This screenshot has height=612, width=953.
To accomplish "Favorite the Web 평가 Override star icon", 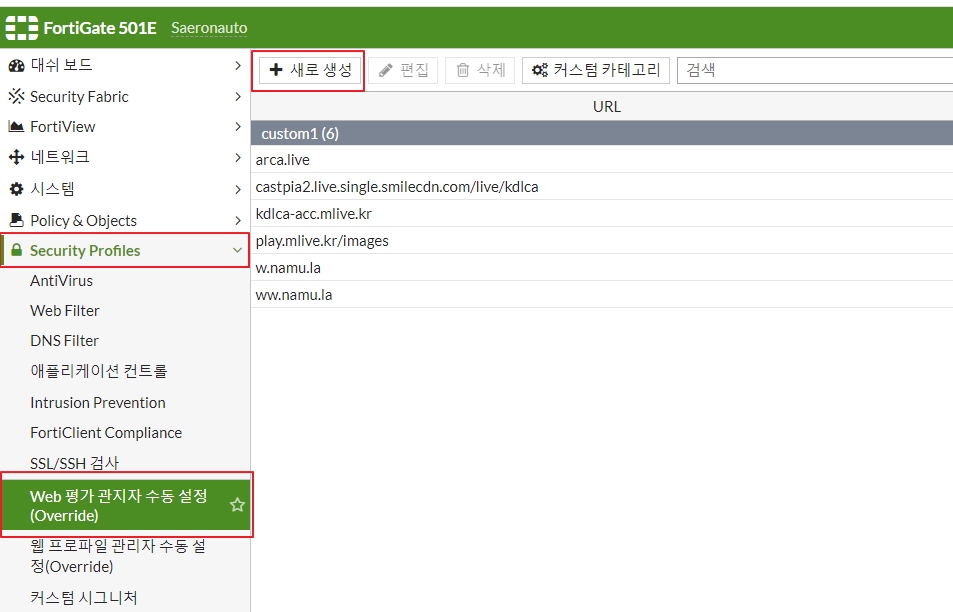I will [237, 504].
